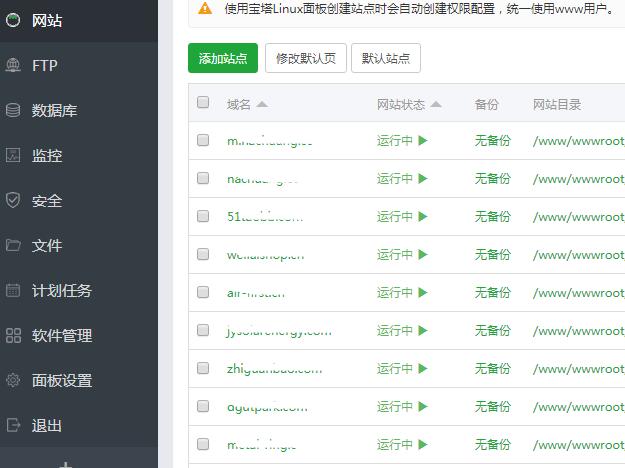This screenshot has height=468, width=625.
Task: Sort by 域名 column arrow
Action: [x=262, y=104]
